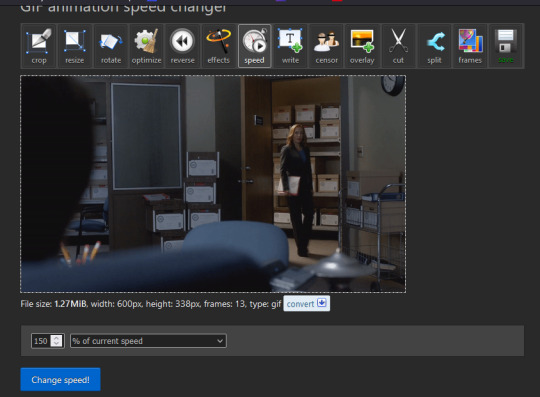This screenshot has width=540, height=397.
Task: Save the GIF with the save icon
Action: (506, 46)
